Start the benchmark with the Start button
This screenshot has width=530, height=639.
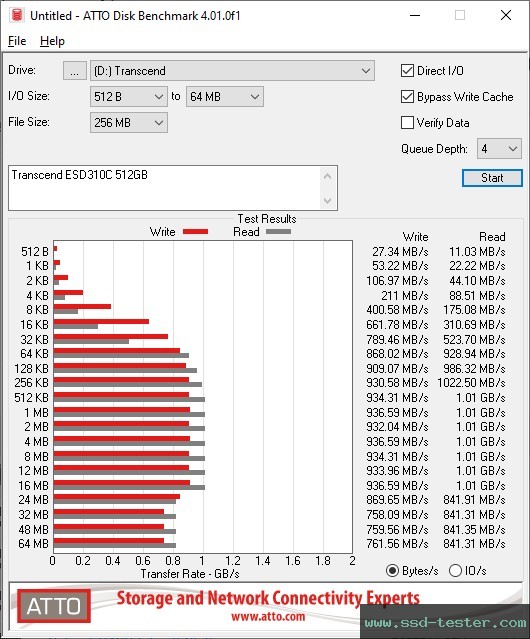pos(492,178)
